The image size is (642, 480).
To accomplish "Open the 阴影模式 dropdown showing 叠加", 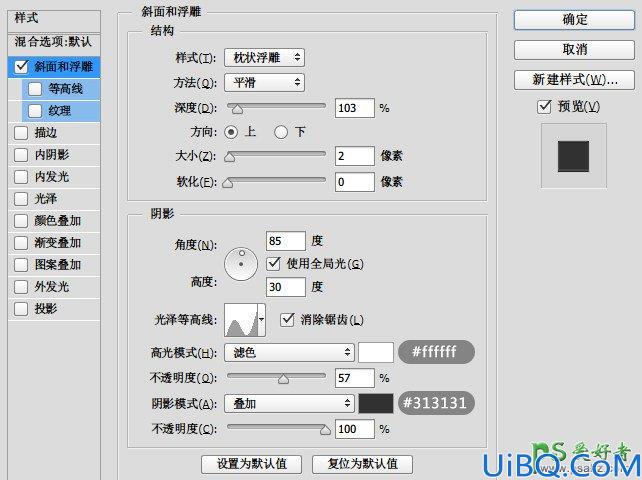I will click(x=289, y=404).
